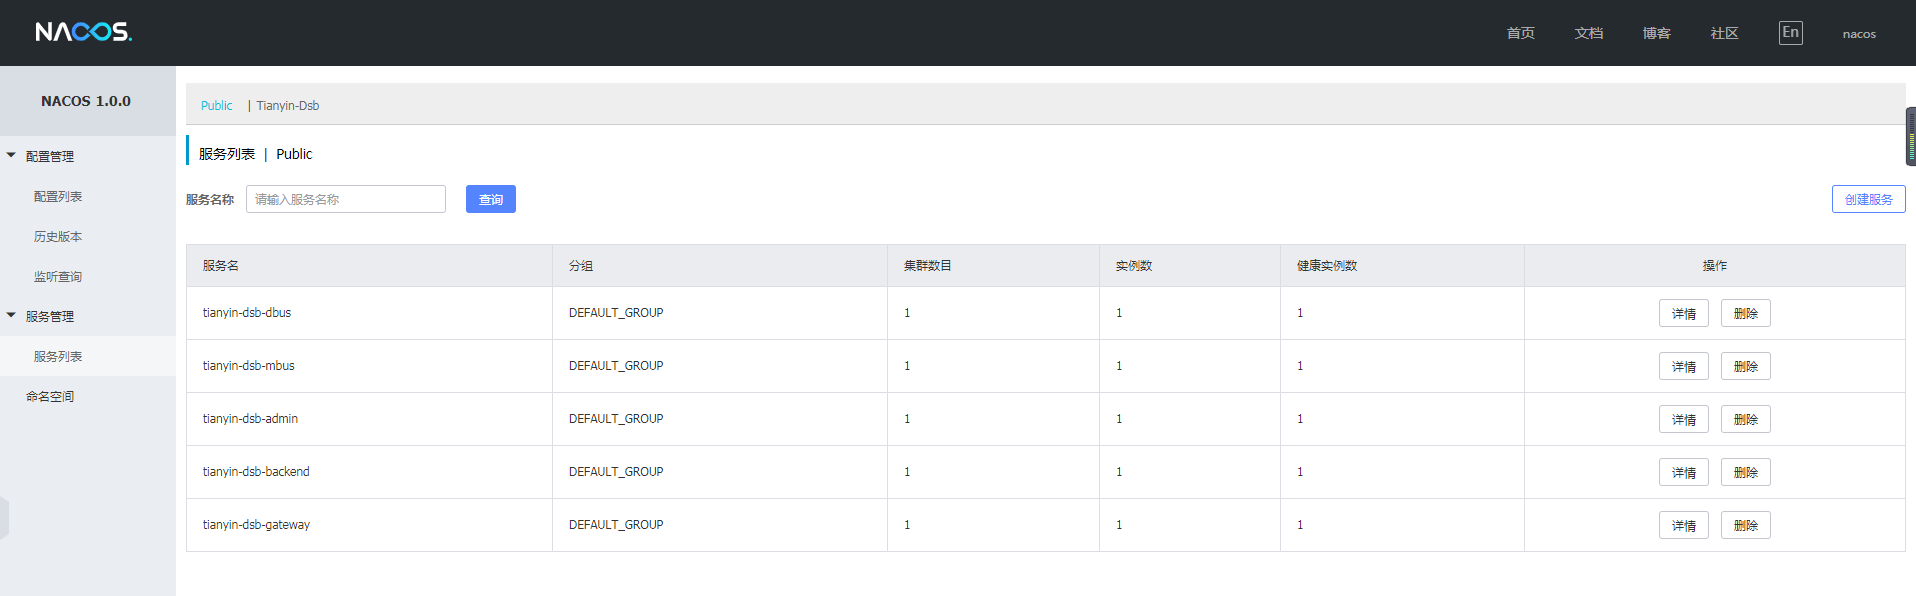Viewport: 1916px width, 596px height.
Task: View 详情 for tianyin-dsb-dbus
Action: [x=1683, y=314]
